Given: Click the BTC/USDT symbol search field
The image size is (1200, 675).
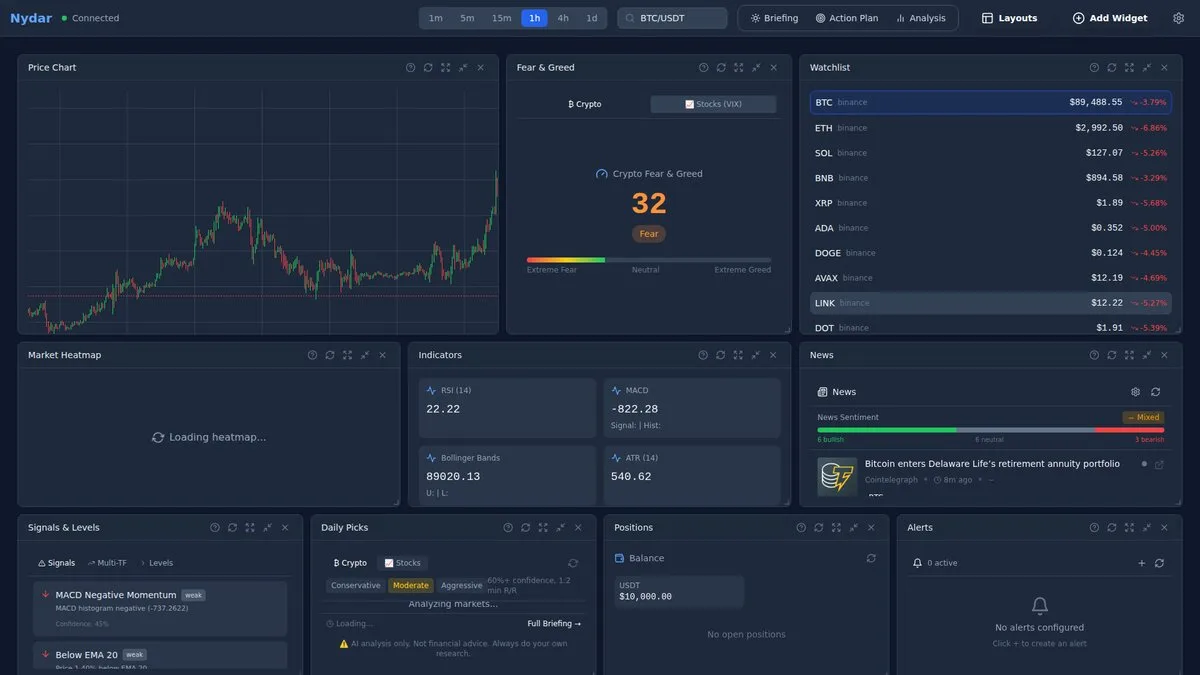Looking at the screenshot, I should click(x=672, y=18).
